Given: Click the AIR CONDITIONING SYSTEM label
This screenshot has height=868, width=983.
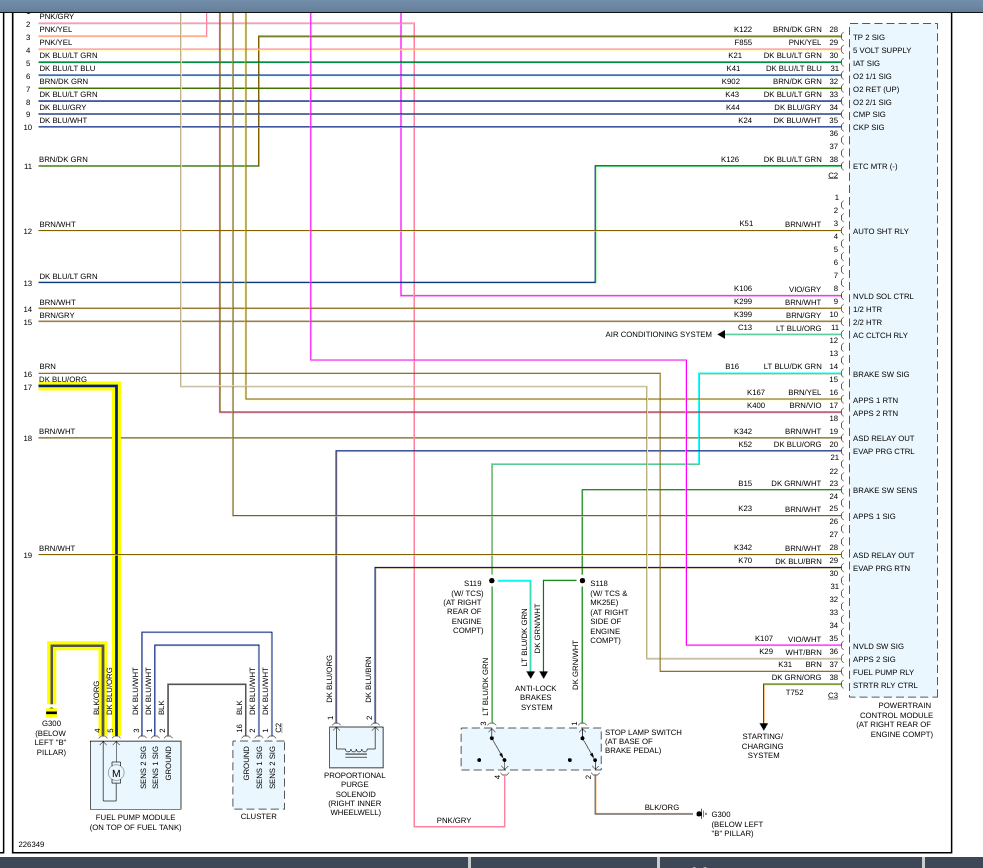Looking at the screenshot, I should (x=658, y=335).
